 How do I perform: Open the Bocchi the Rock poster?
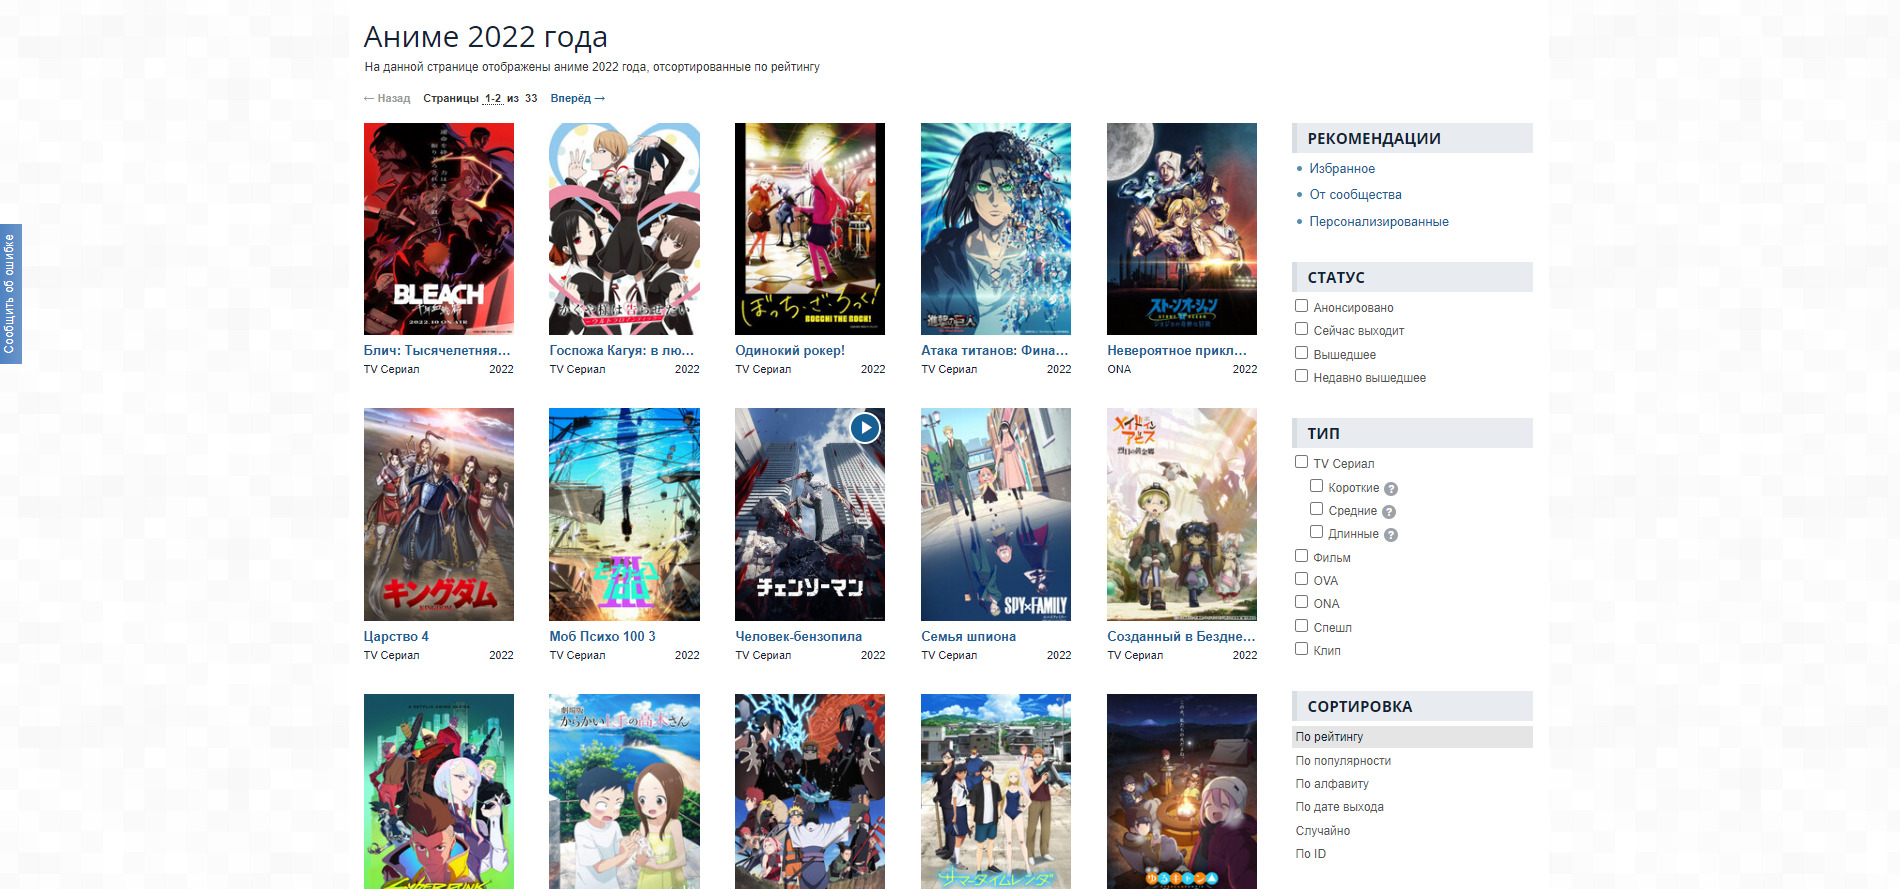[809, 229]
